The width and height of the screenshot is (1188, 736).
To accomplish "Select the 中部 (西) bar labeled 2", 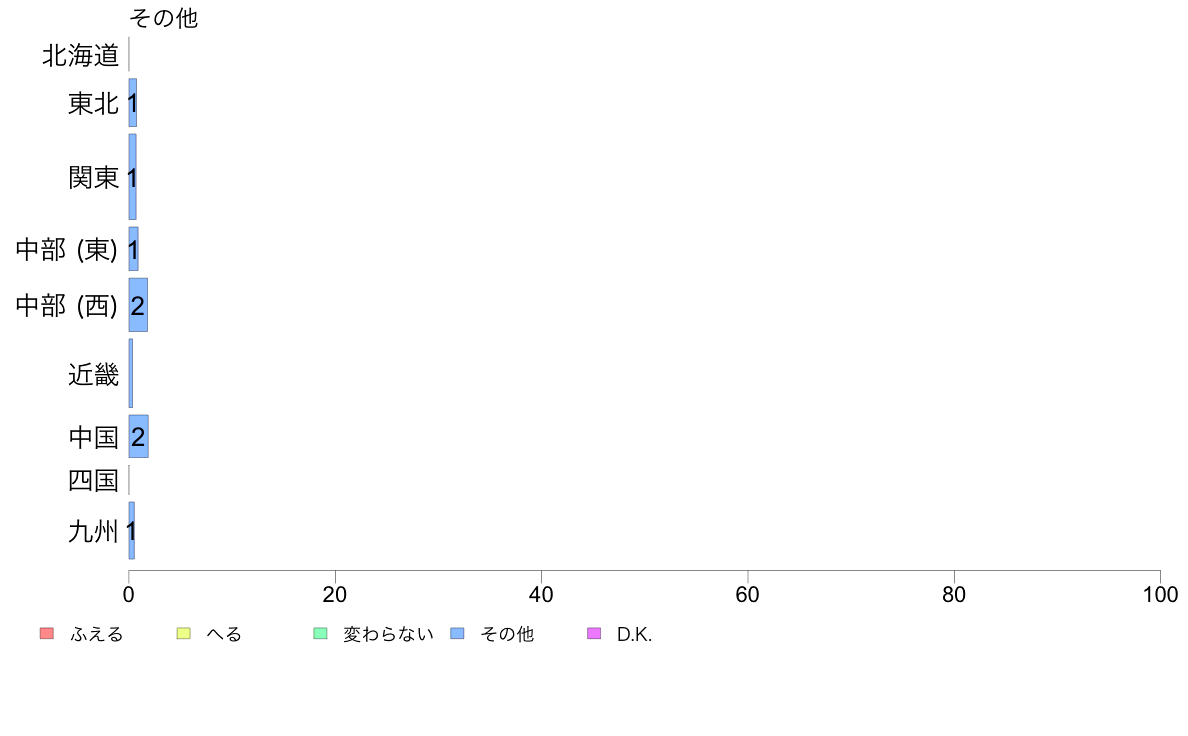I will click(138, 305).
